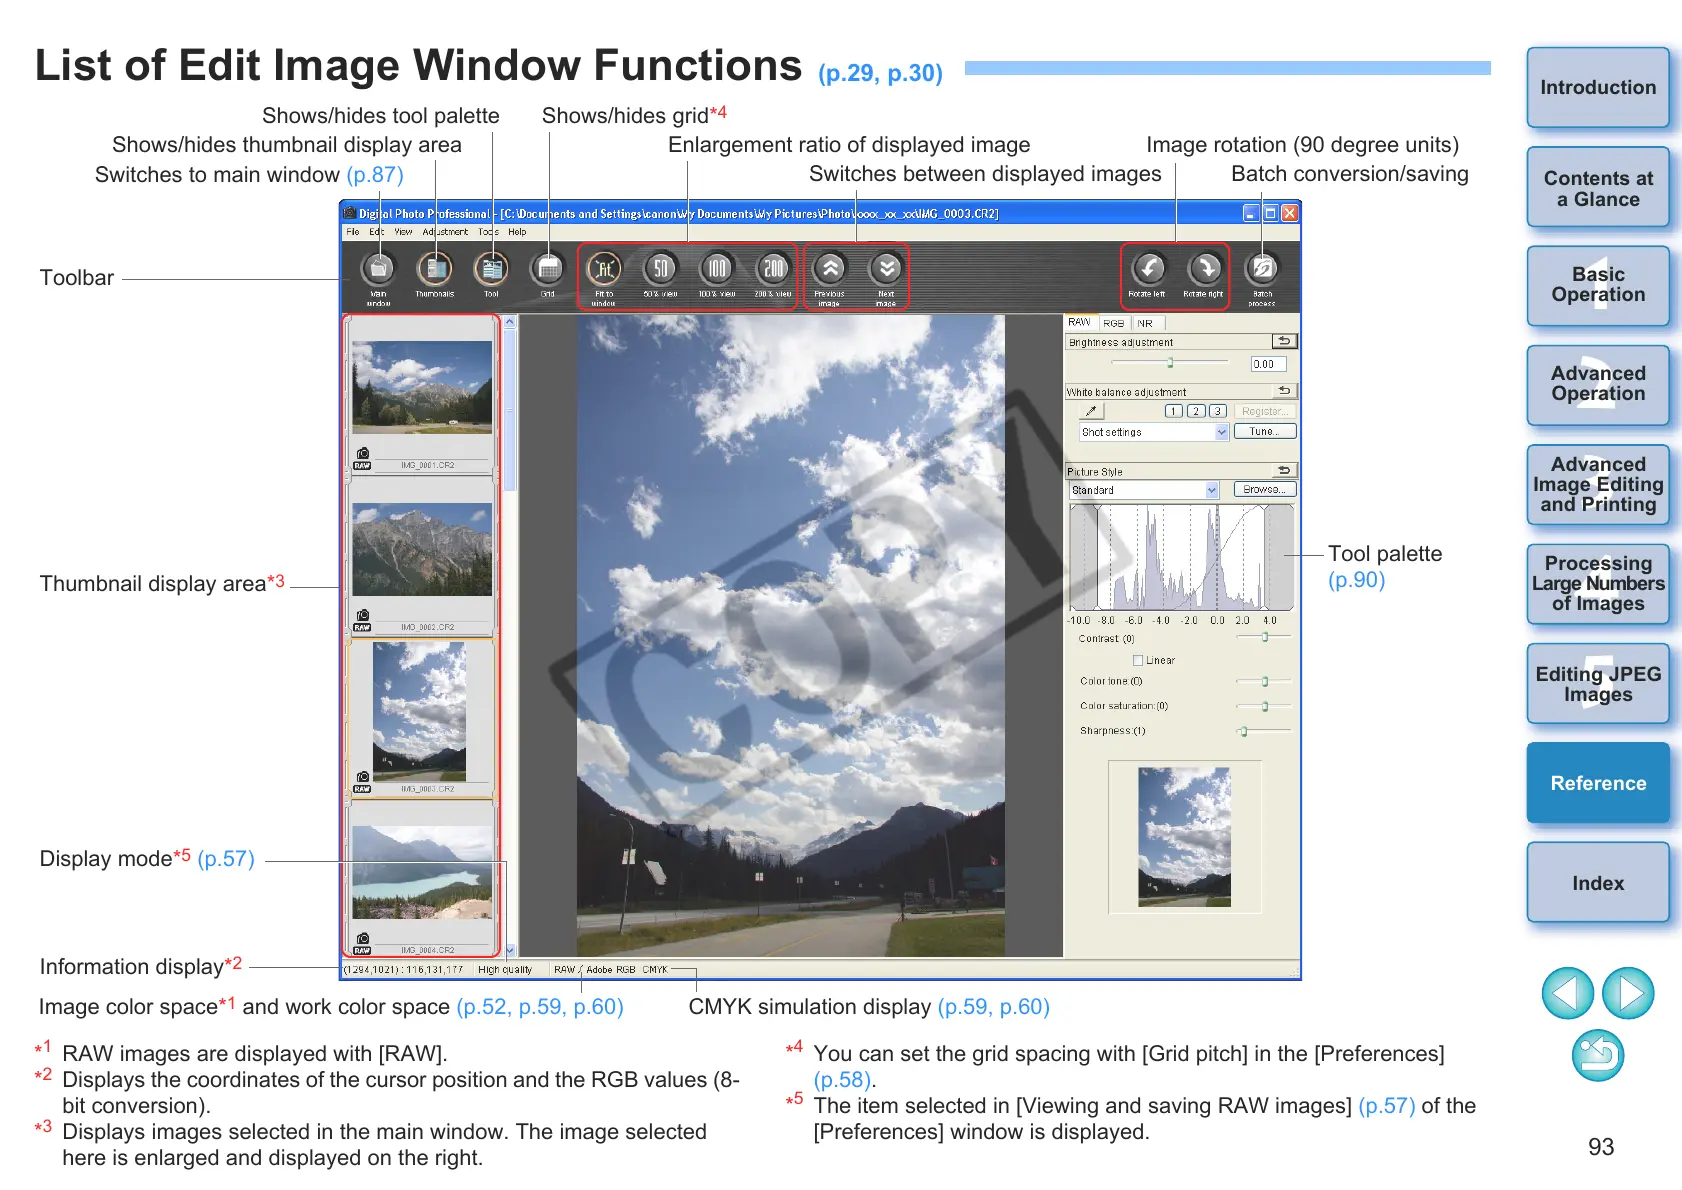Open the Adjustment menu
The width and height of the screenshot is (1682, 1190).
445,232
